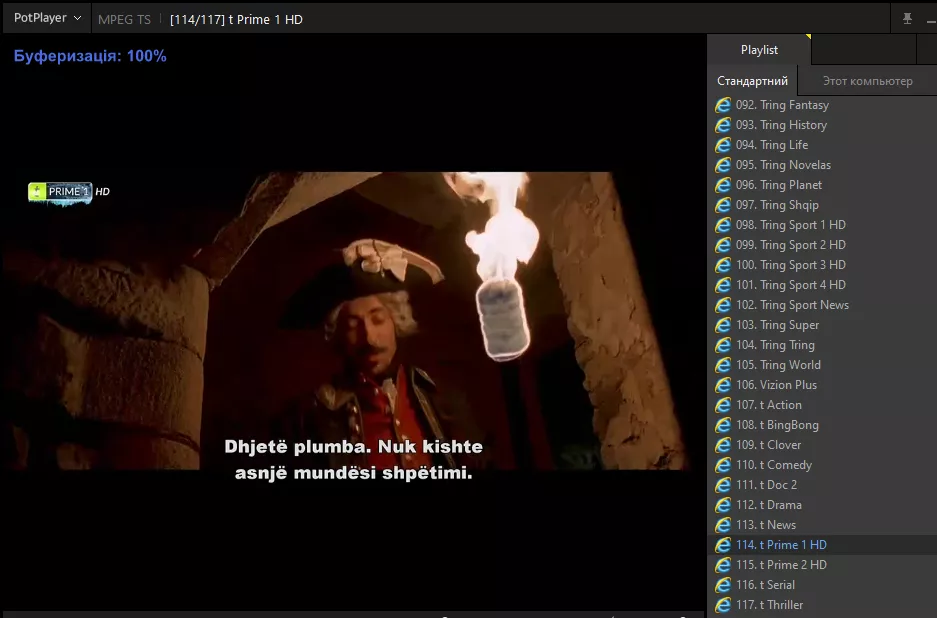Select '103. Tring Super' playlist row

[x=822, y=325]
